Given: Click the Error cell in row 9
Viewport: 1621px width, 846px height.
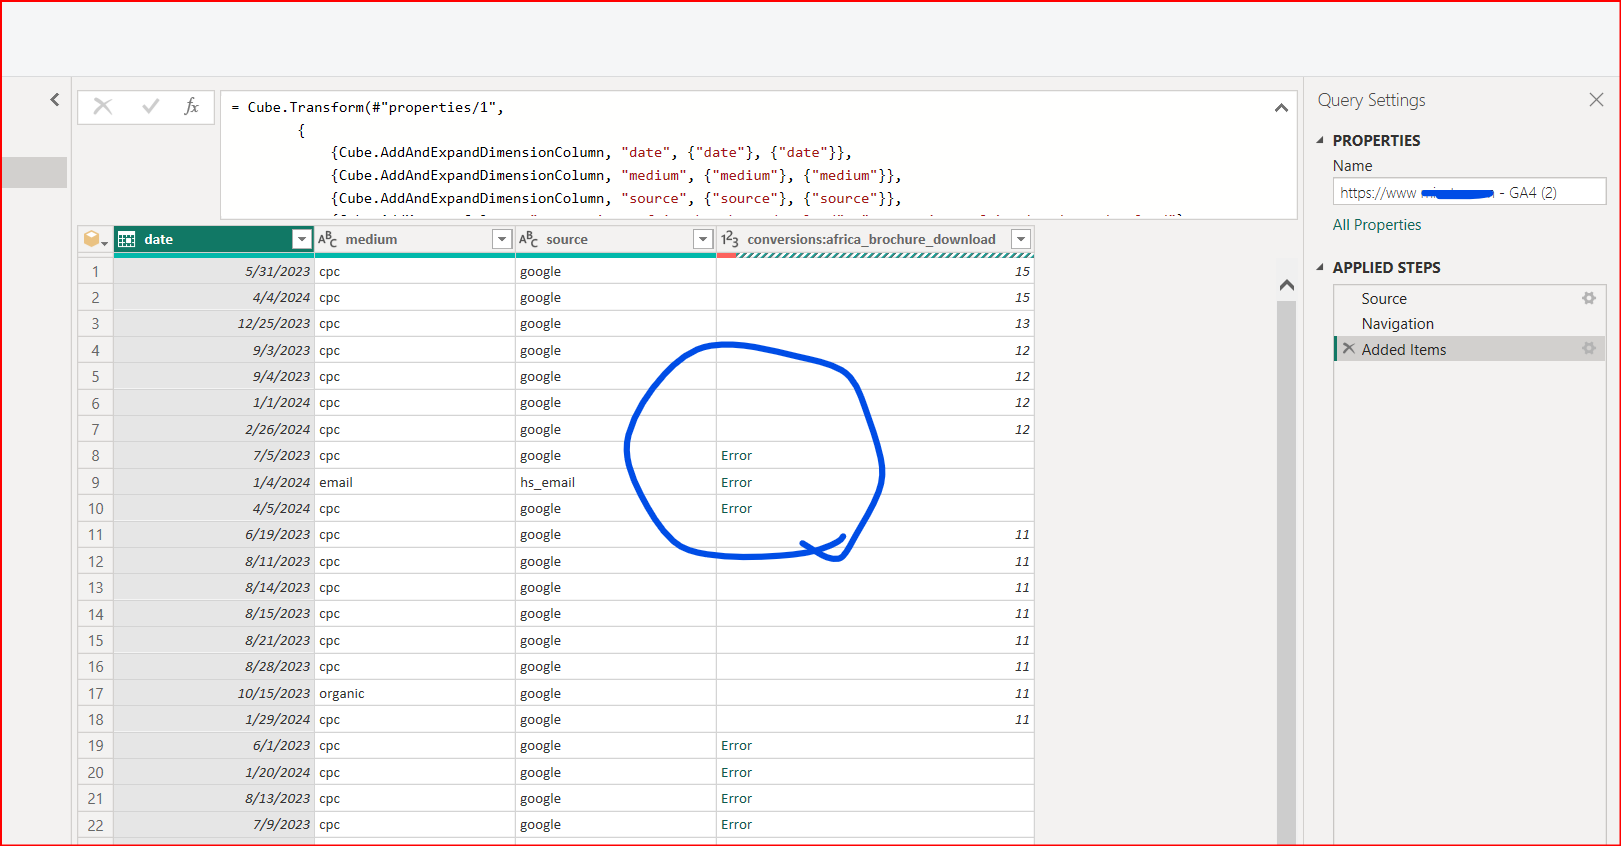Looking at the screenshot, I should [x=875, y=482].
